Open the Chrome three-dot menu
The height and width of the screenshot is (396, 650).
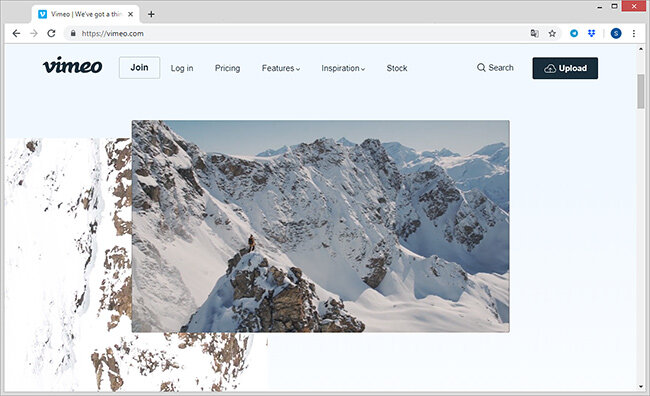tap(634, 34)
